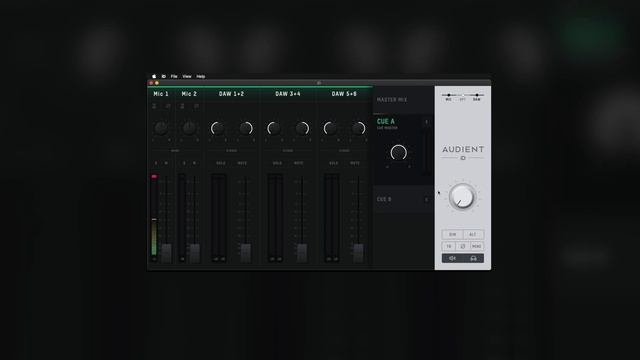The width and height of the screenshot is (640, 360).
Task: Solo the DAW 3+4 channel
Action: [277, 163]
